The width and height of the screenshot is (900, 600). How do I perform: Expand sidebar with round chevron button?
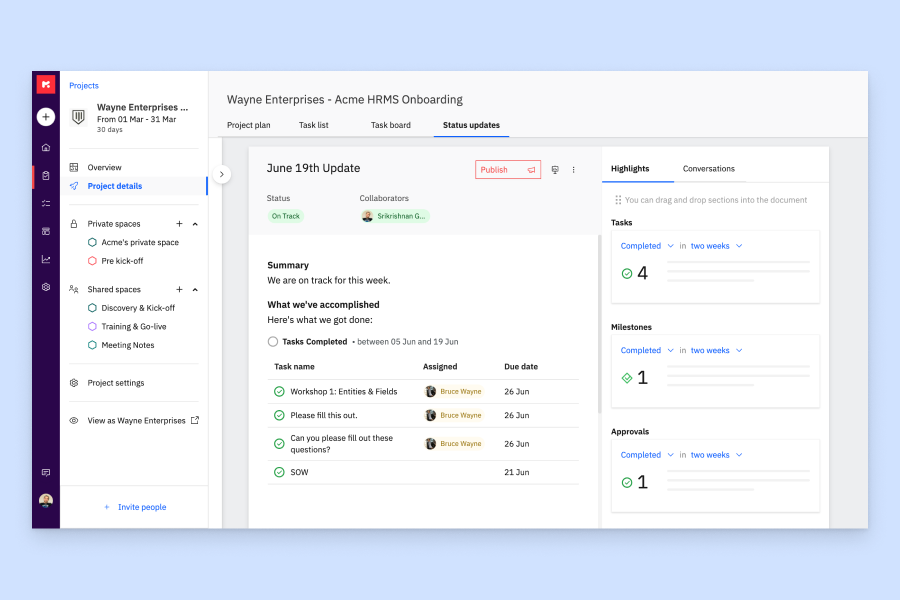(x=222, y=174)
